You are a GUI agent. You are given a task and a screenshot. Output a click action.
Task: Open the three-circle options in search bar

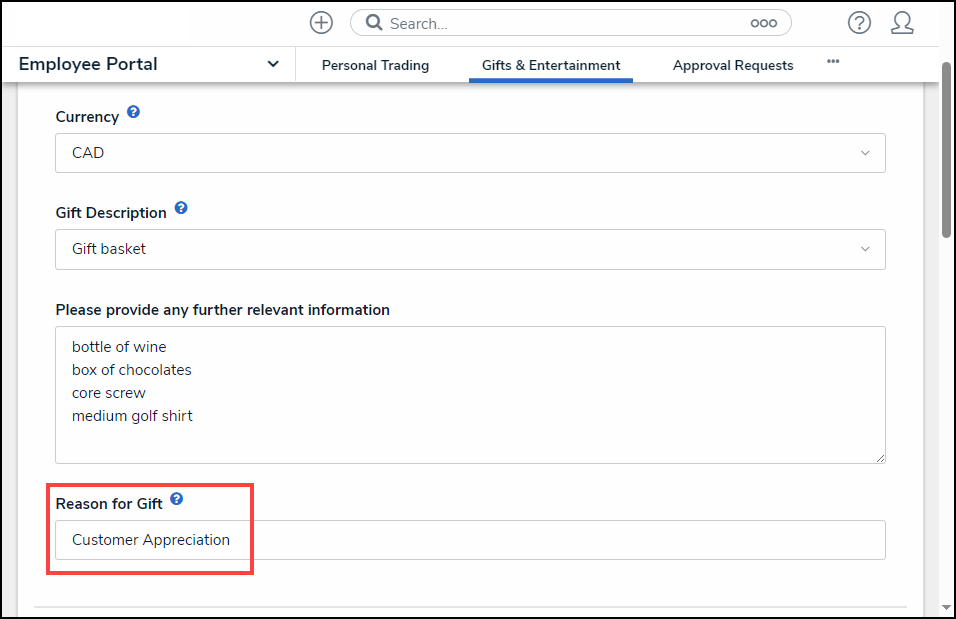763,23
